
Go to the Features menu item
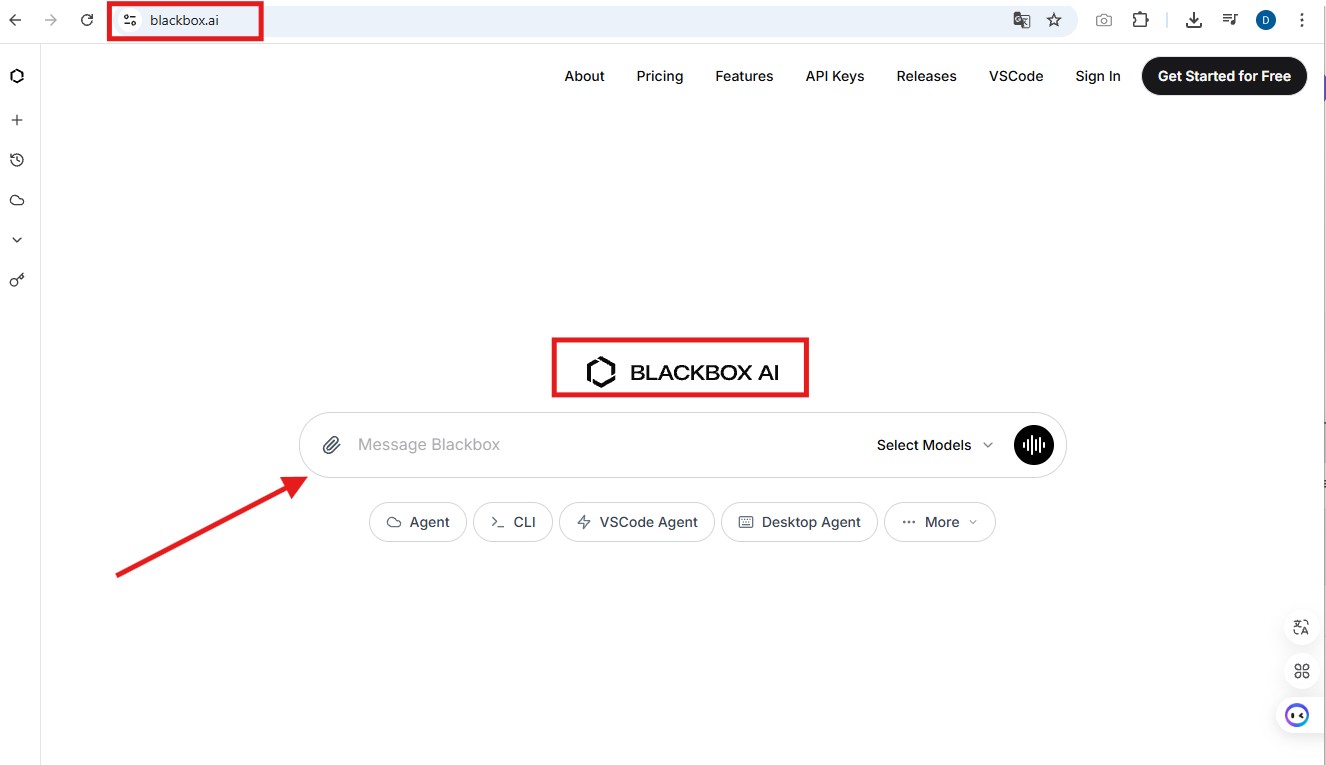coord(744,76)
